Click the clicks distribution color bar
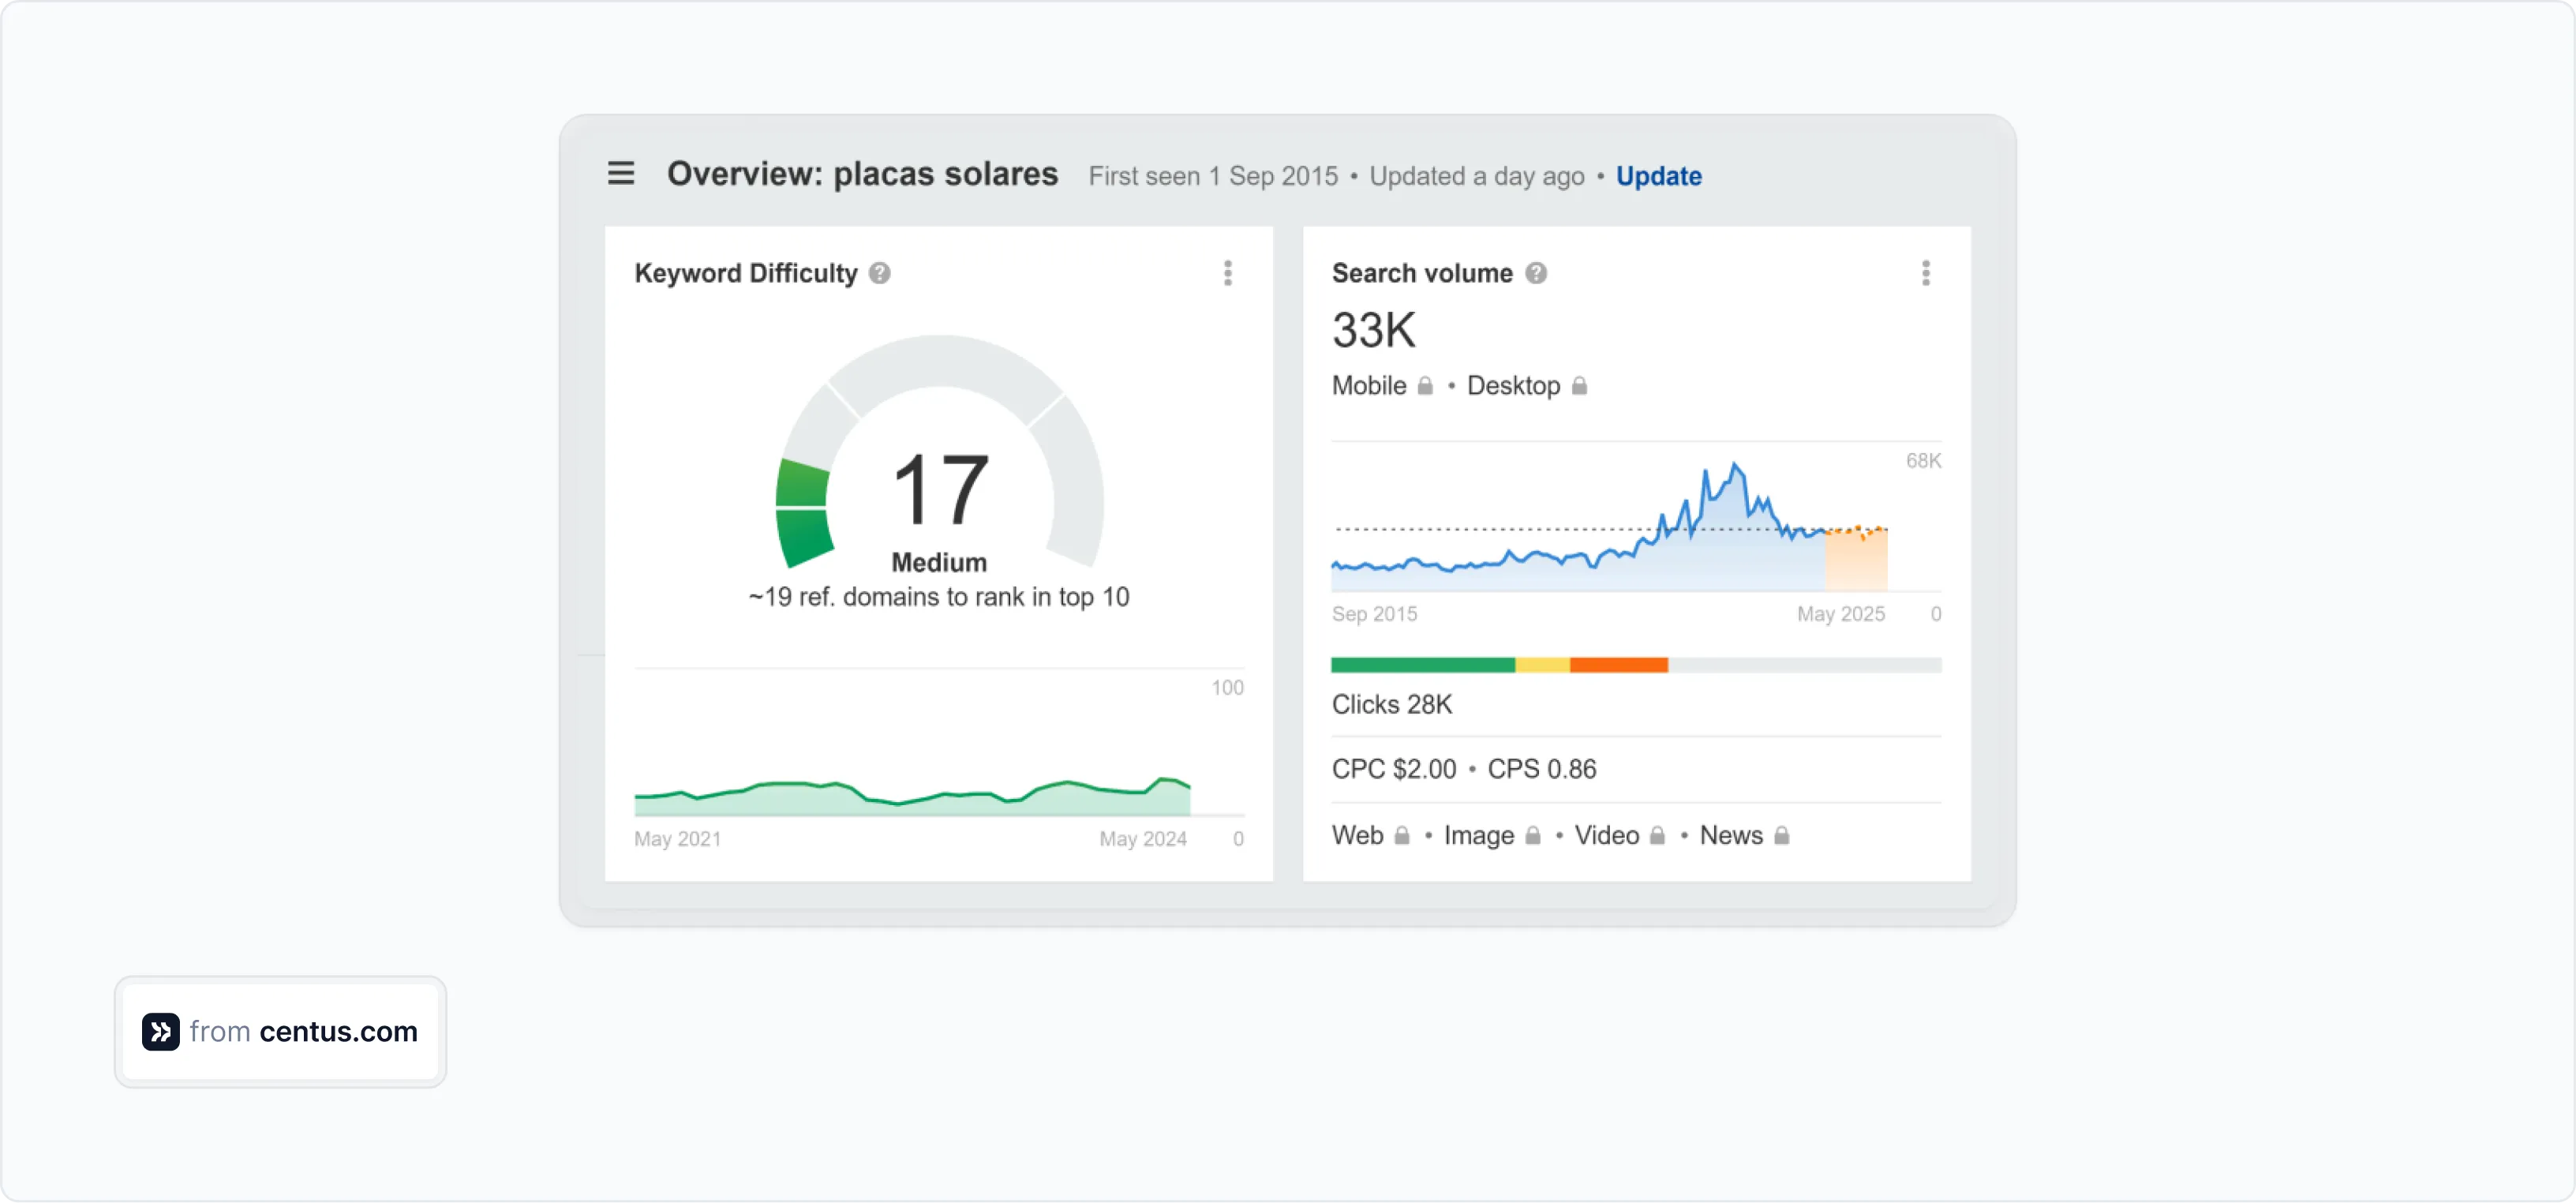The width and height of the screenshot is (2576, 1203). 1635,664
